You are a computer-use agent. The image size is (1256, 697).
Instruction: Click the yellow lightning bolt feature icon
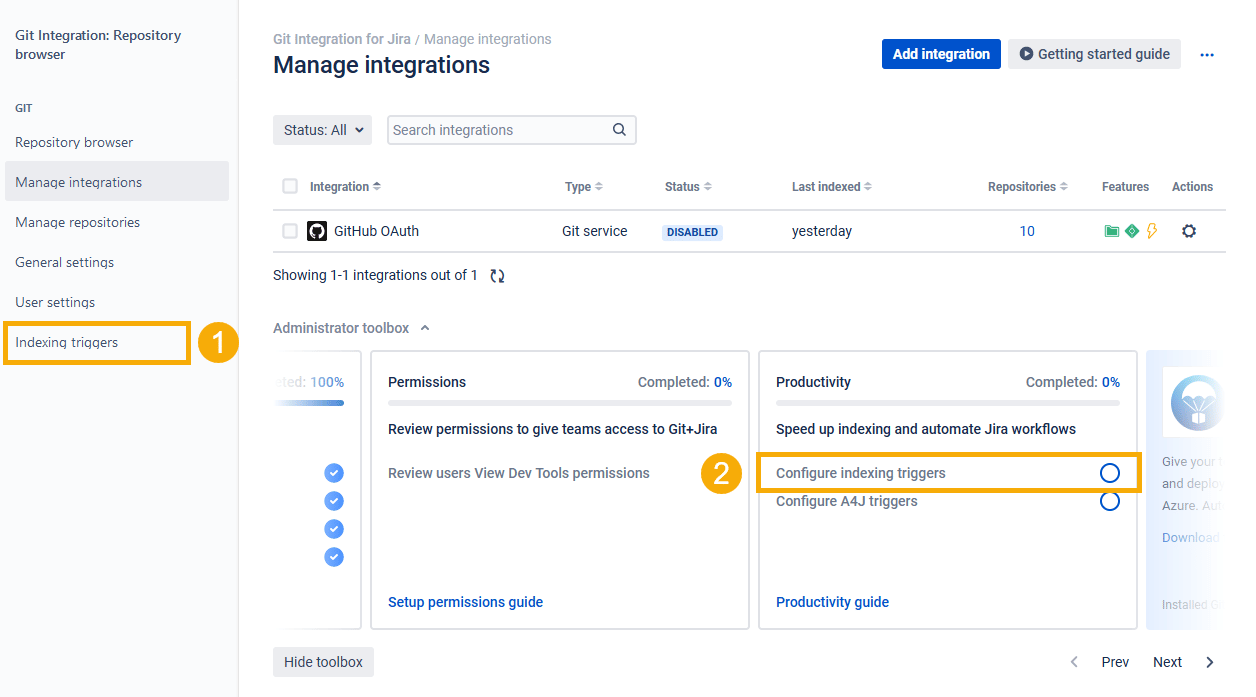1151,231
